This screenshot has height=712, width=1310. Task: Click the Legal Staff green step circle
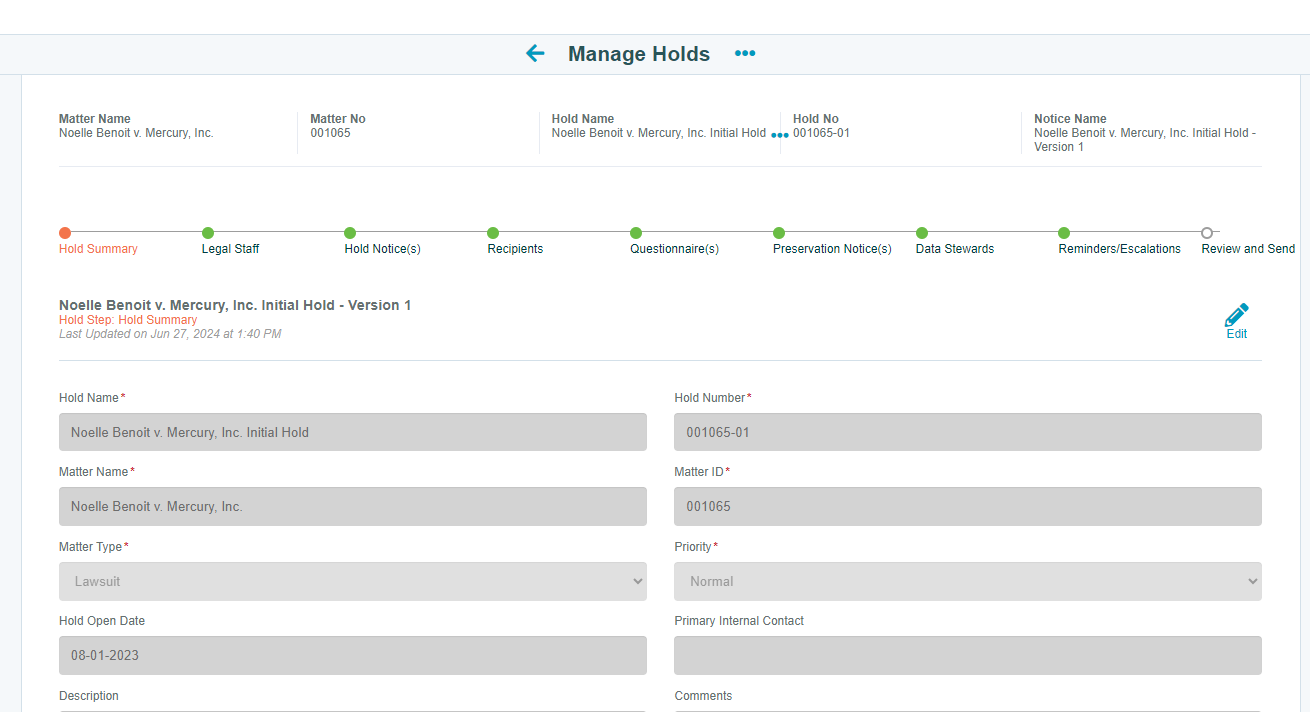pos(208,230)
